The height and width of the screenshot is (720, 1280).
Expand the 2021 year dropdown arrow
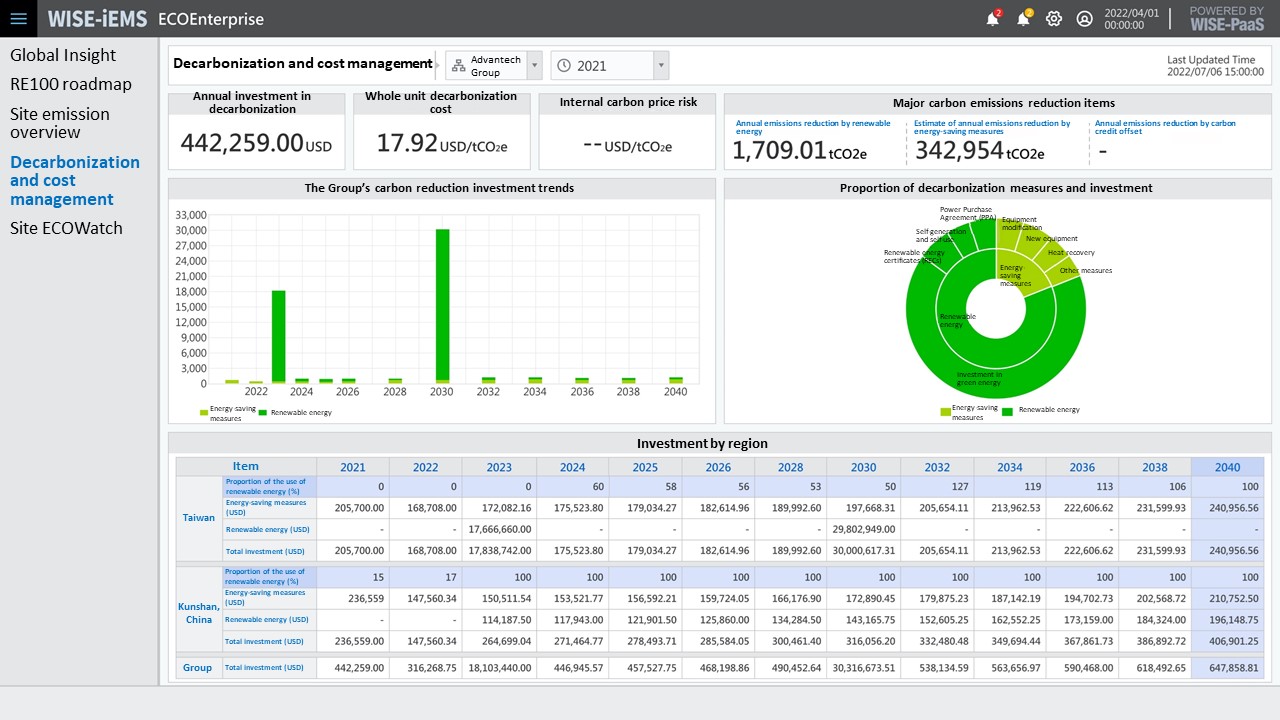point(660,66)
